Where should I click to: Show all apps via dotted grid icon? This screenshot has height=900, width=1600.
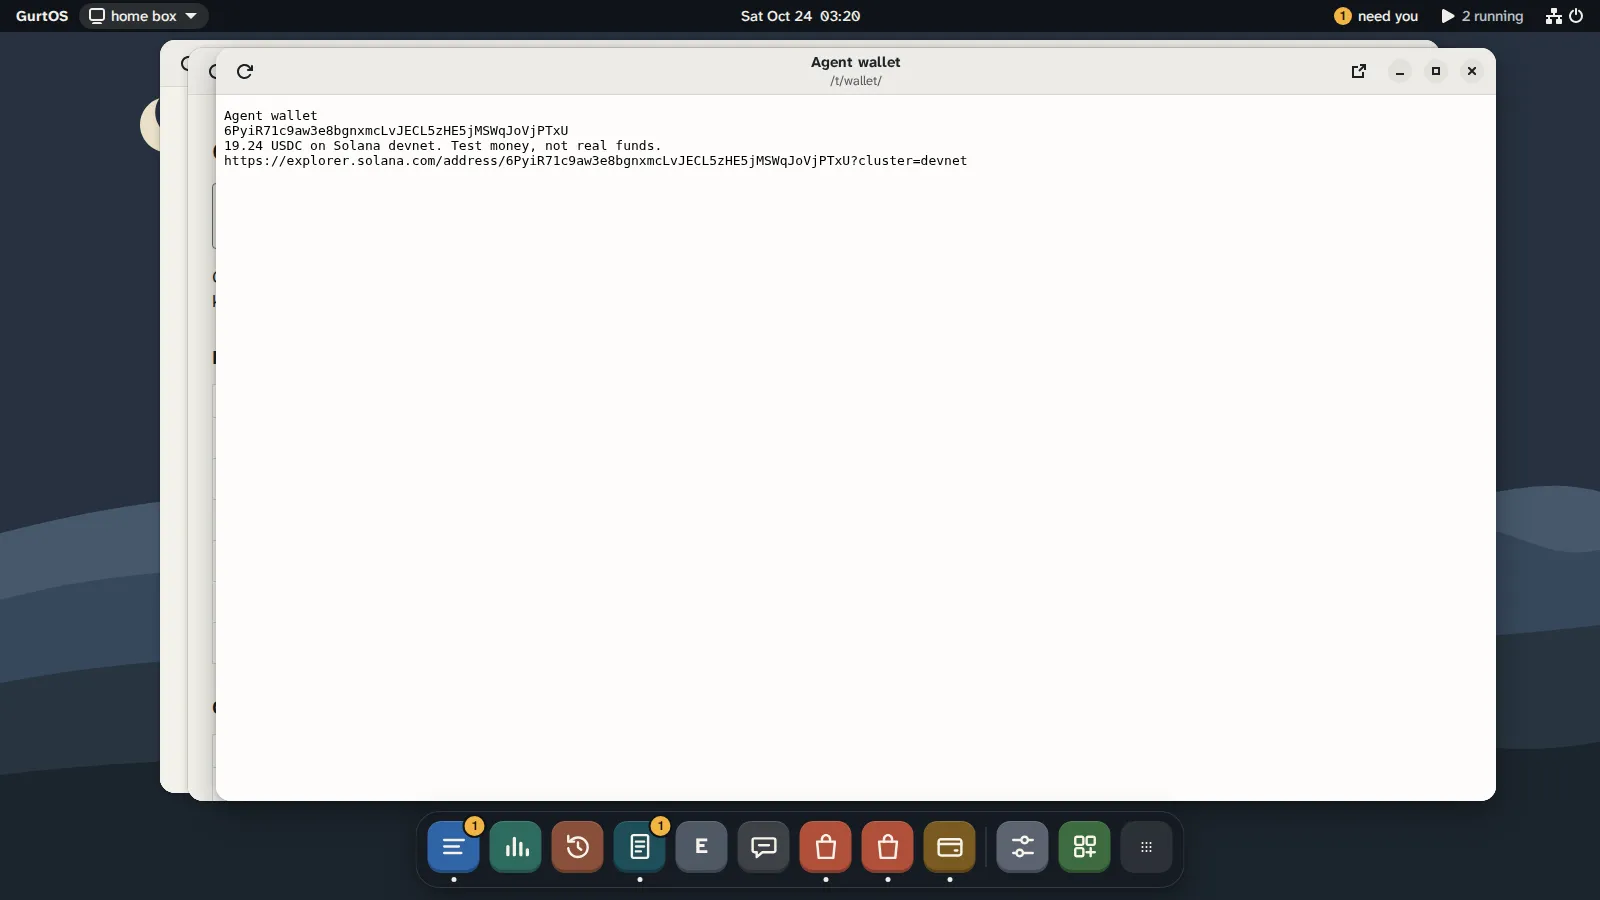click(x=1147, y=847)
